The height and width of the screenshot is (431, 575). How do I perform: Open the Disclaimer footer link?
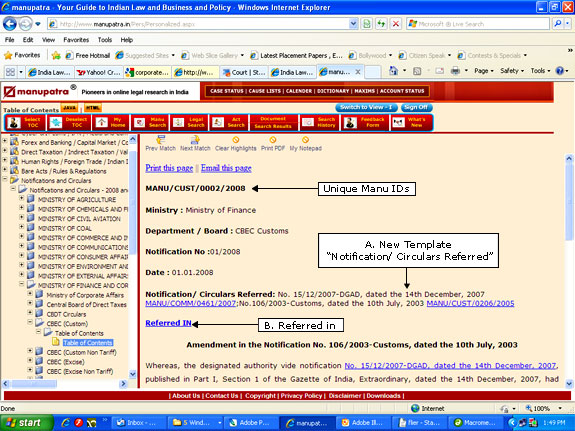(345, 396)
